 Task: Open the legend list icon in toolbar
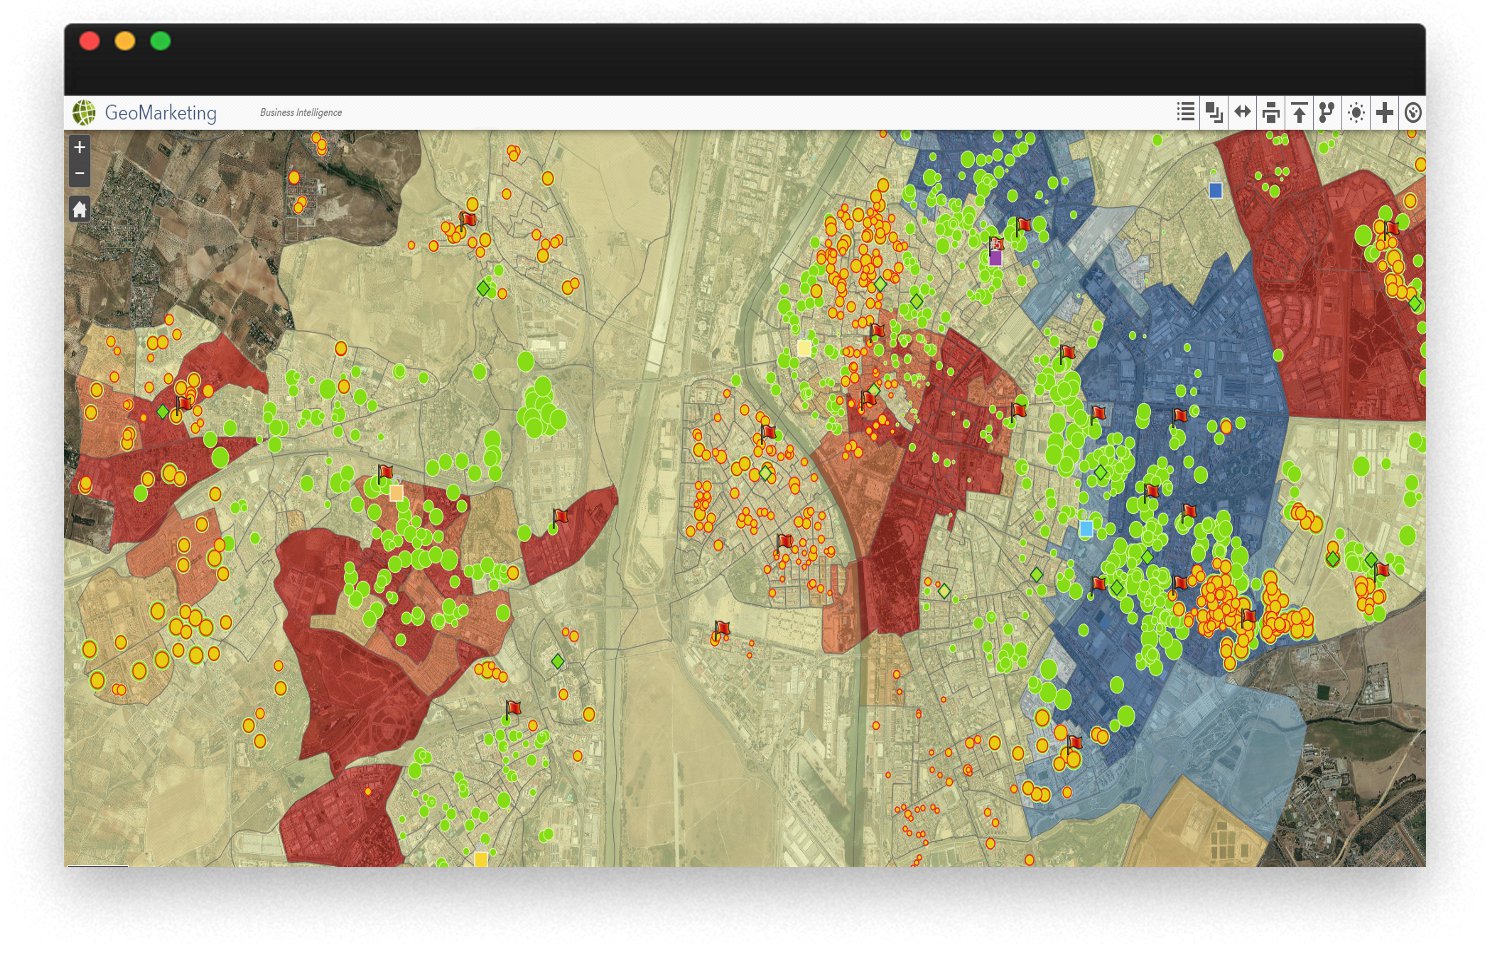point(1185,112)
